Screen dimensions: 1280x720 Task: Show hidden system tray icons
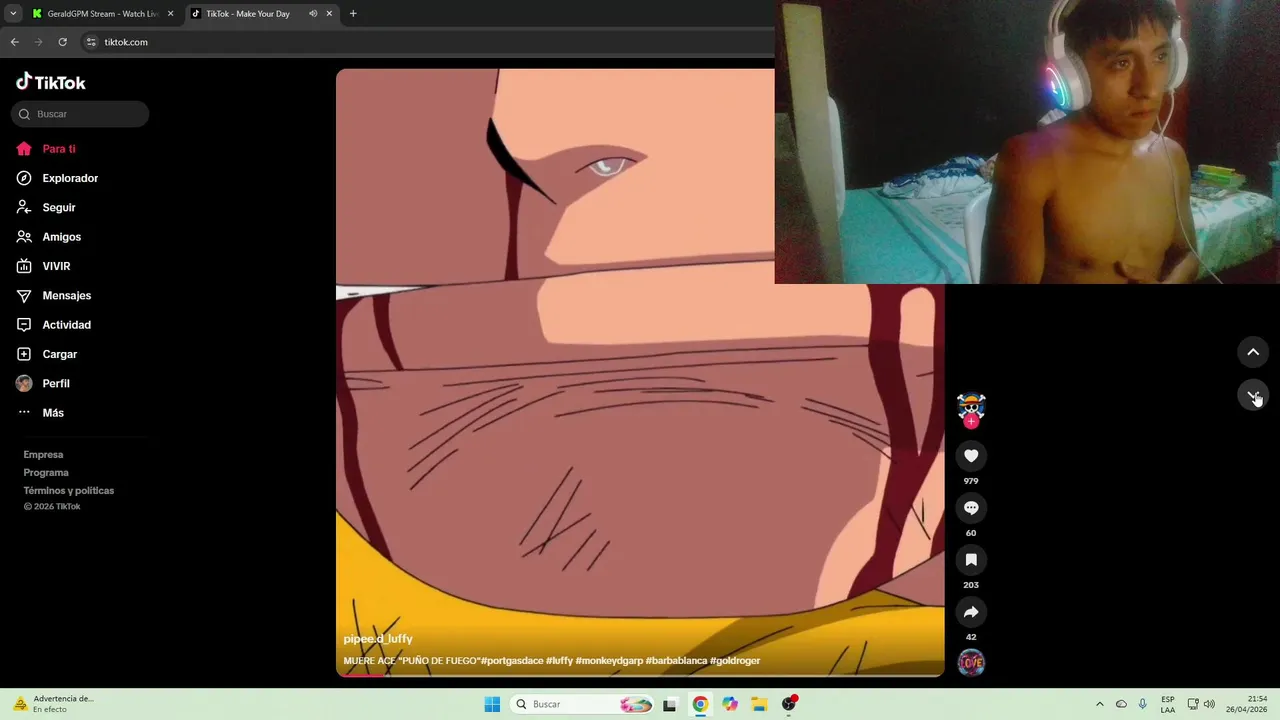(x=1100, y=704)
